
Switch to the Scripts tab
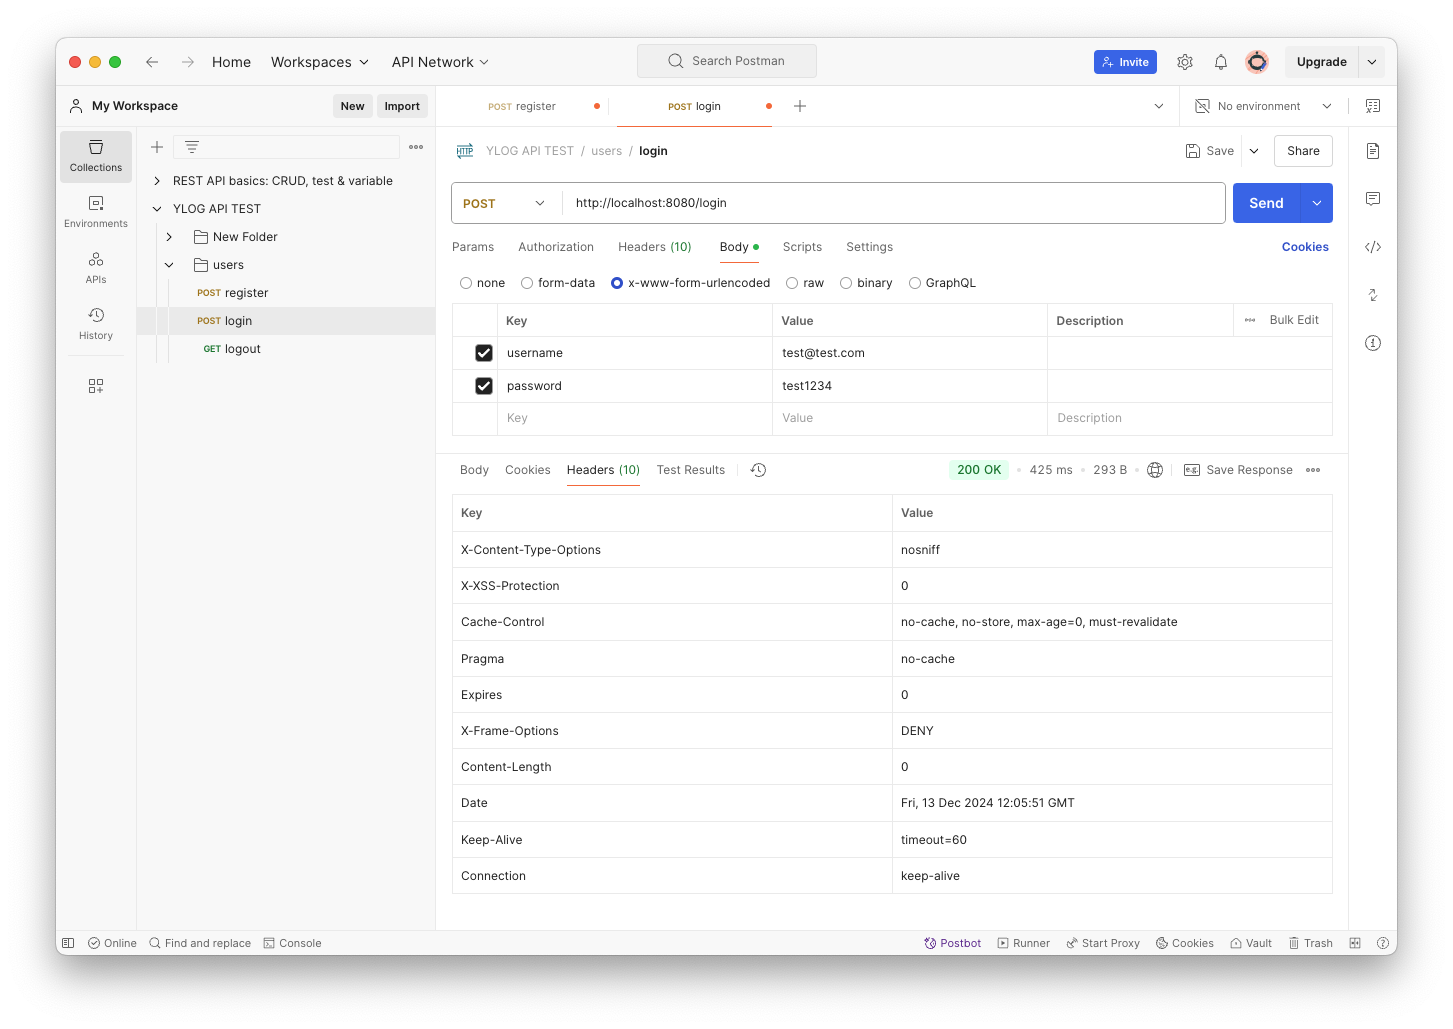click(x=802, y=247)
